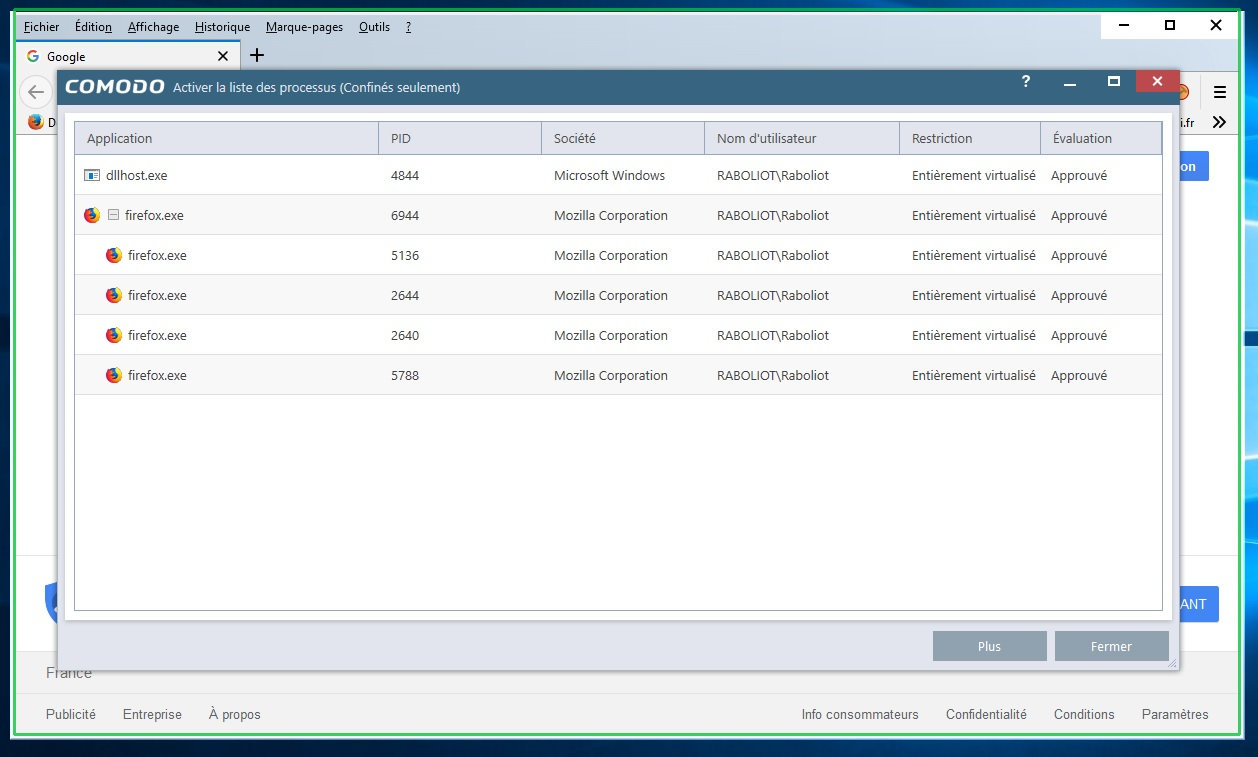Open the Affichage menu
Screen dimensions: 1258x757
point(153,27)
